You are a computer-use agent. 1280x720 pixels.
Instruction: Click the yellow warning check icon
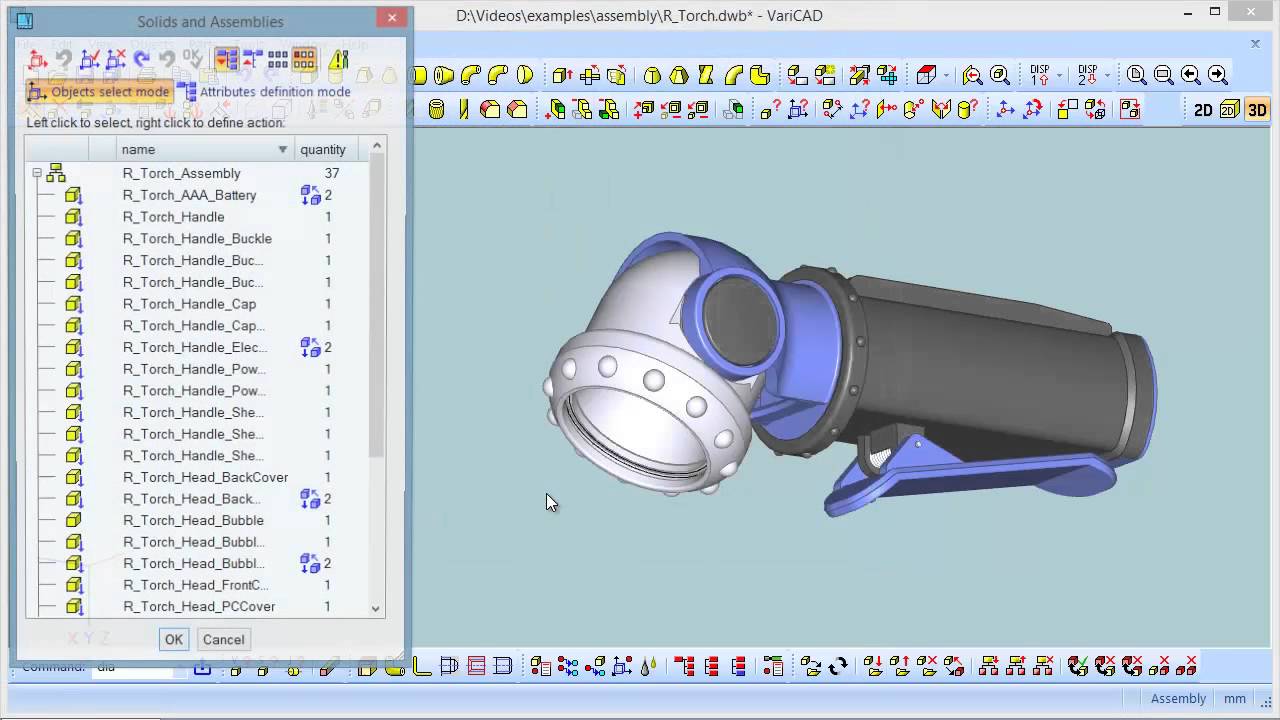pyautogui.click(x=339, y=60)
